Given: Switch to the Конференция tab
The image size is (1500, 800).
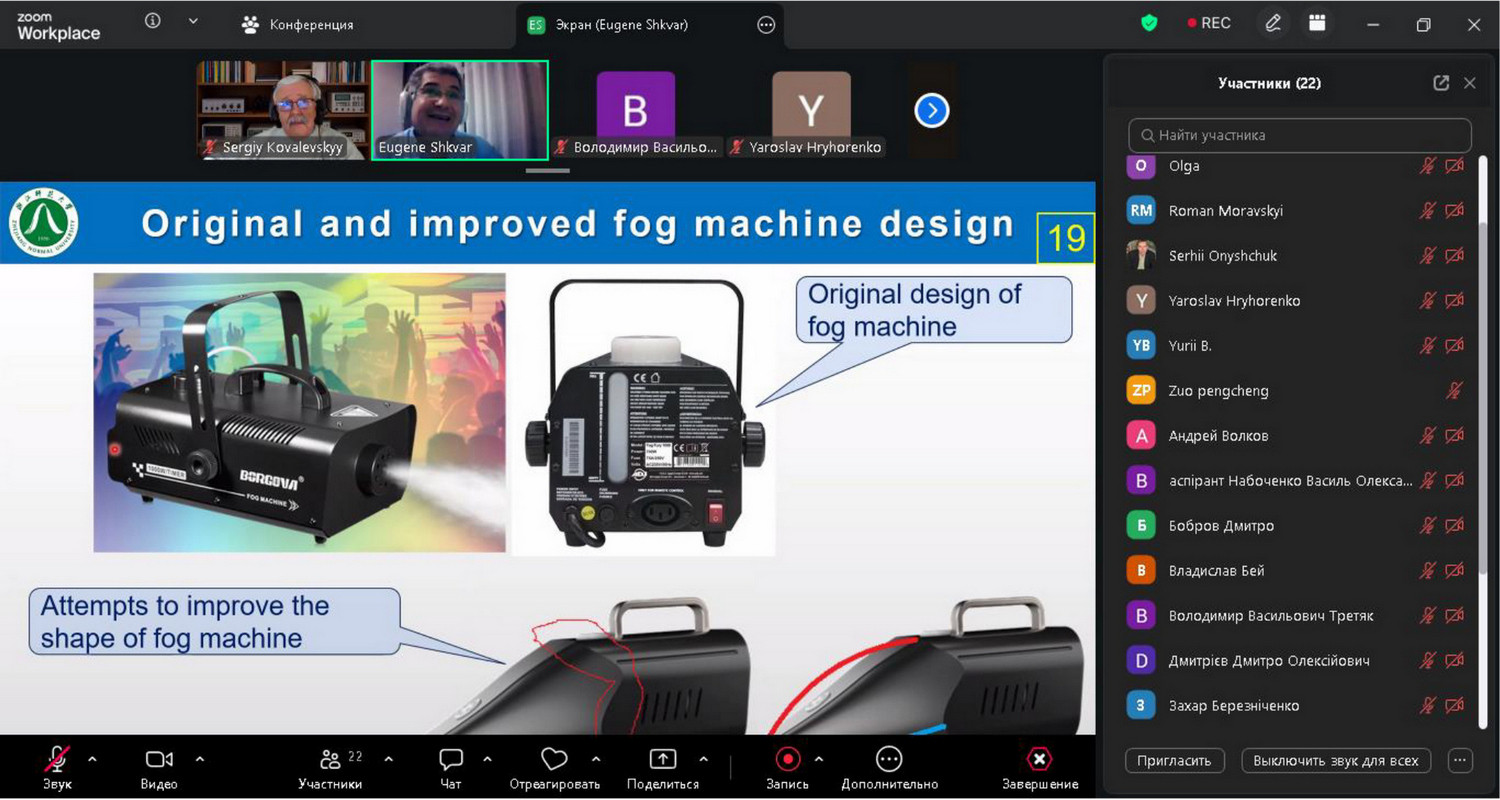Looking at the screenshot, I should pyautogui.click(x=299, y=25).
